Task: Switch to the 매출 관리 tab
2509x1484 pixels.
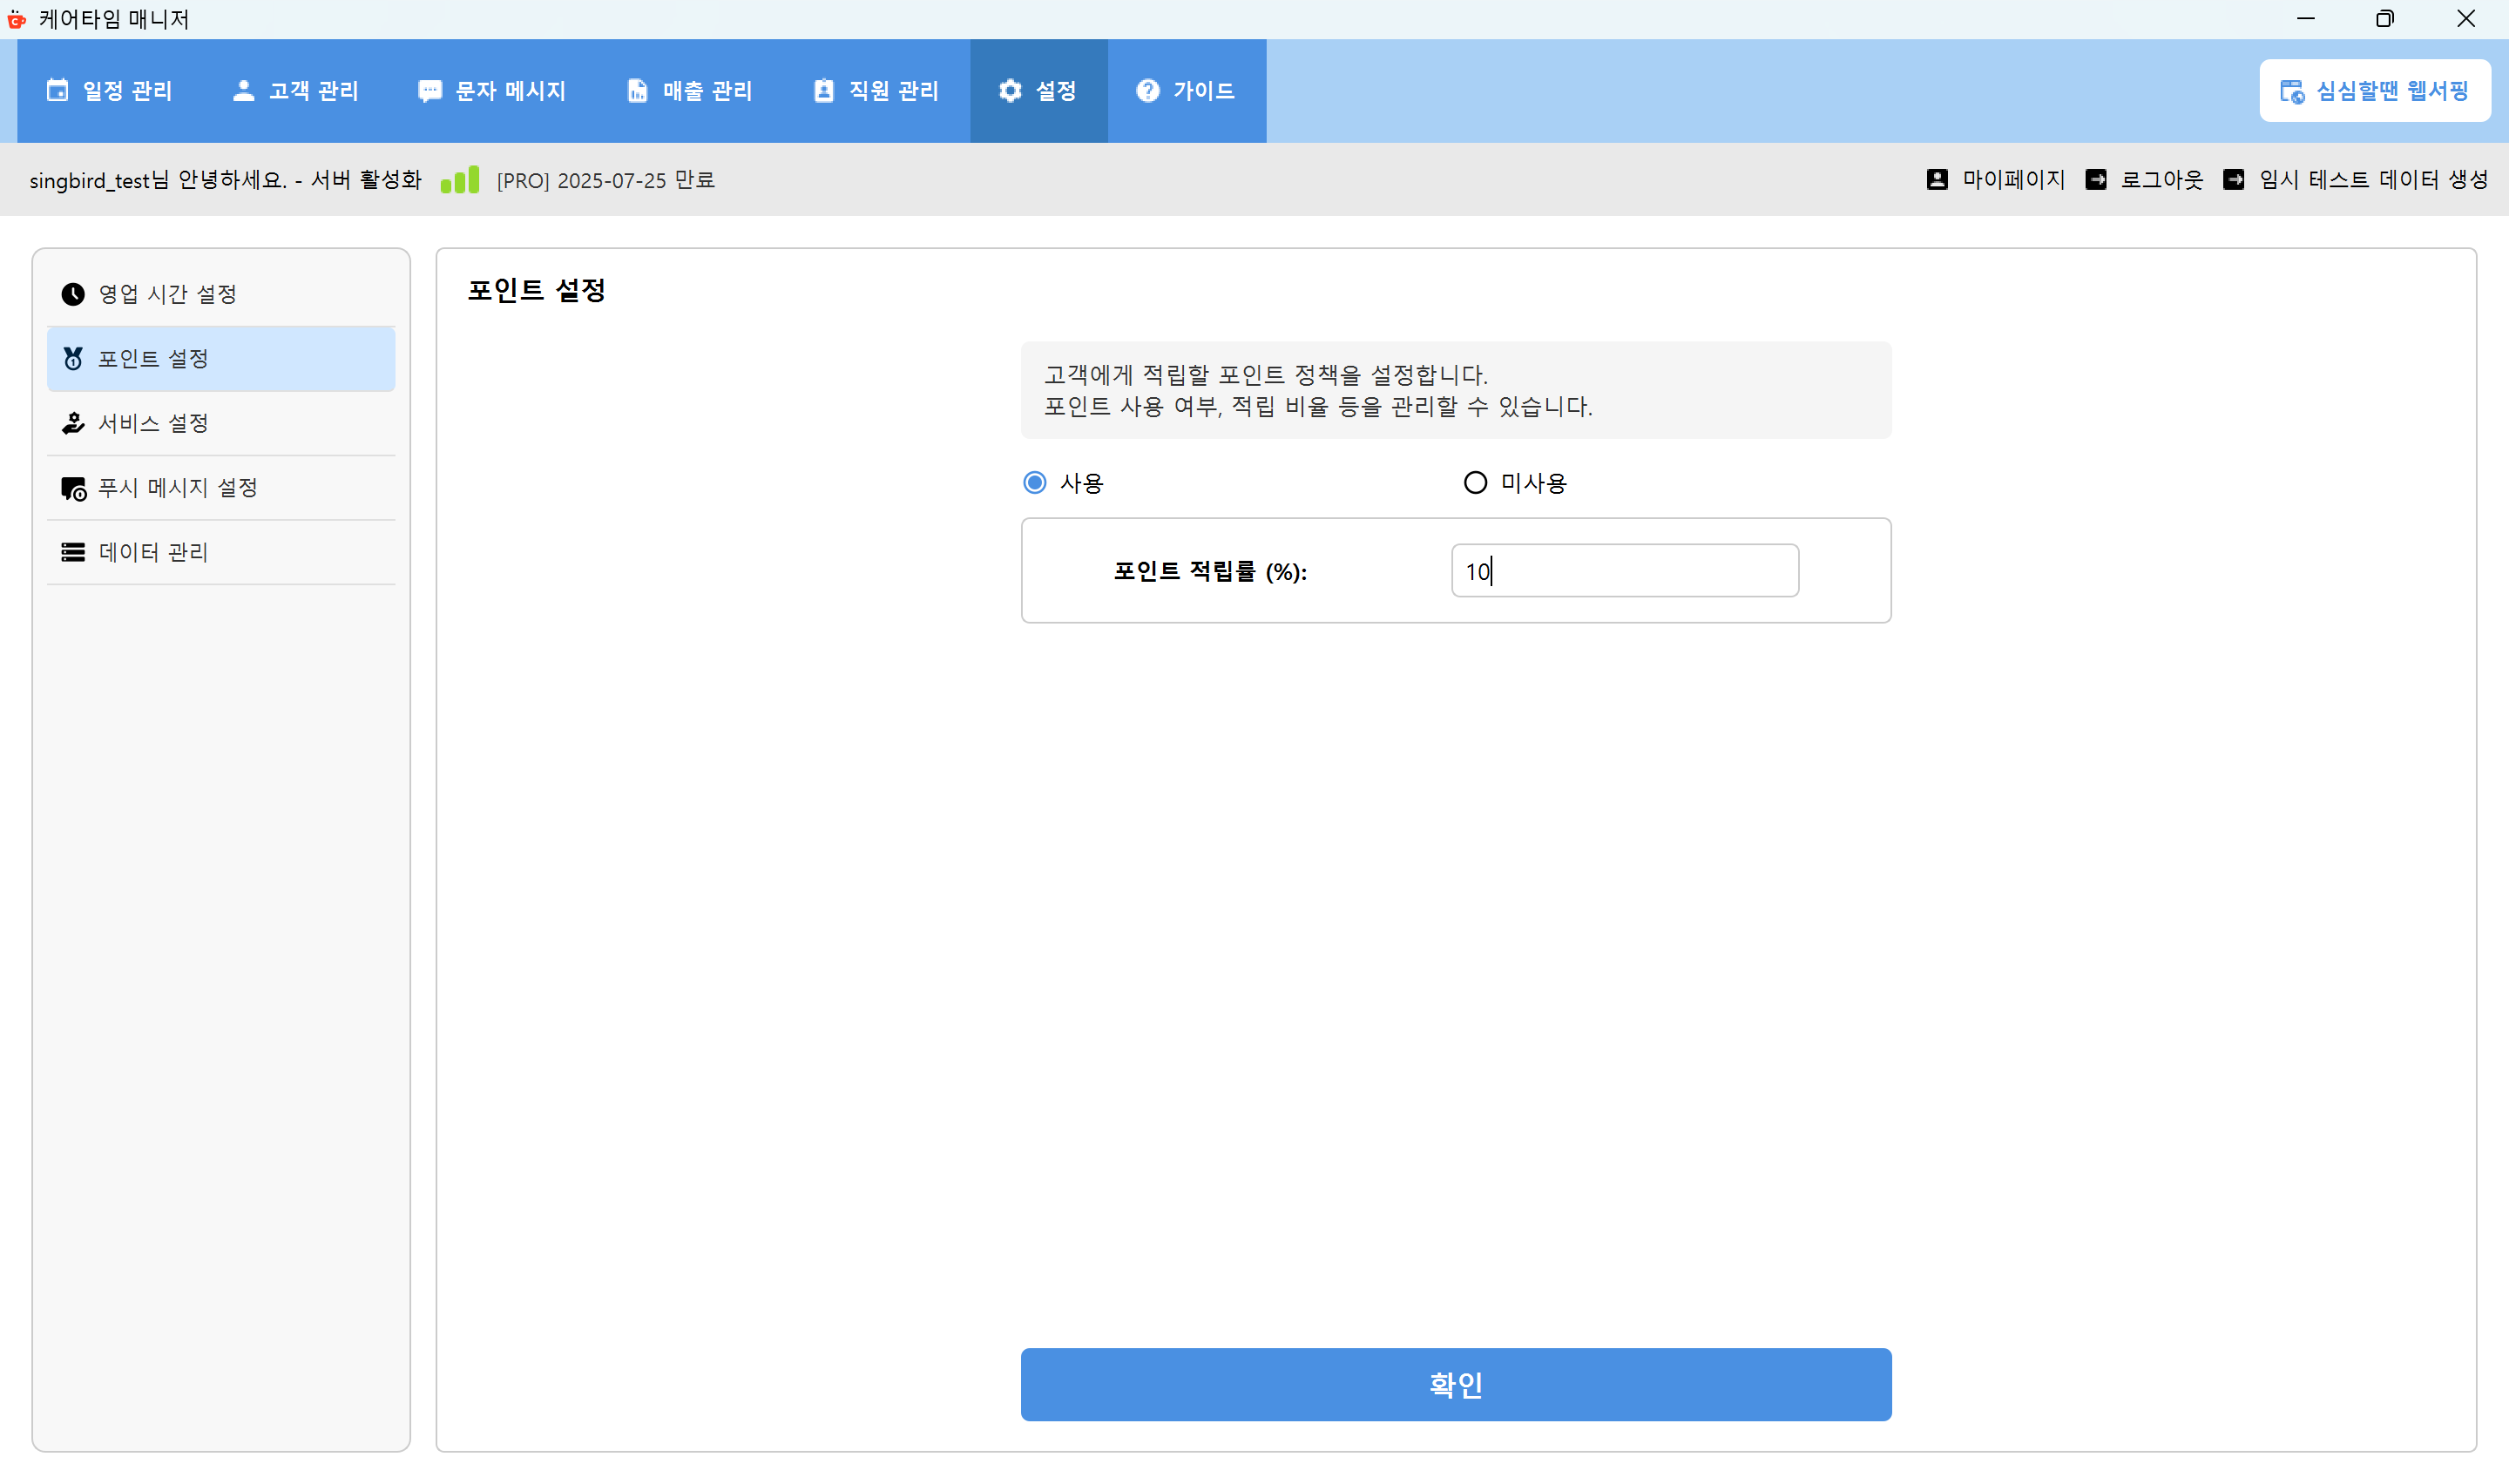Action: click(x=689, y=90)
